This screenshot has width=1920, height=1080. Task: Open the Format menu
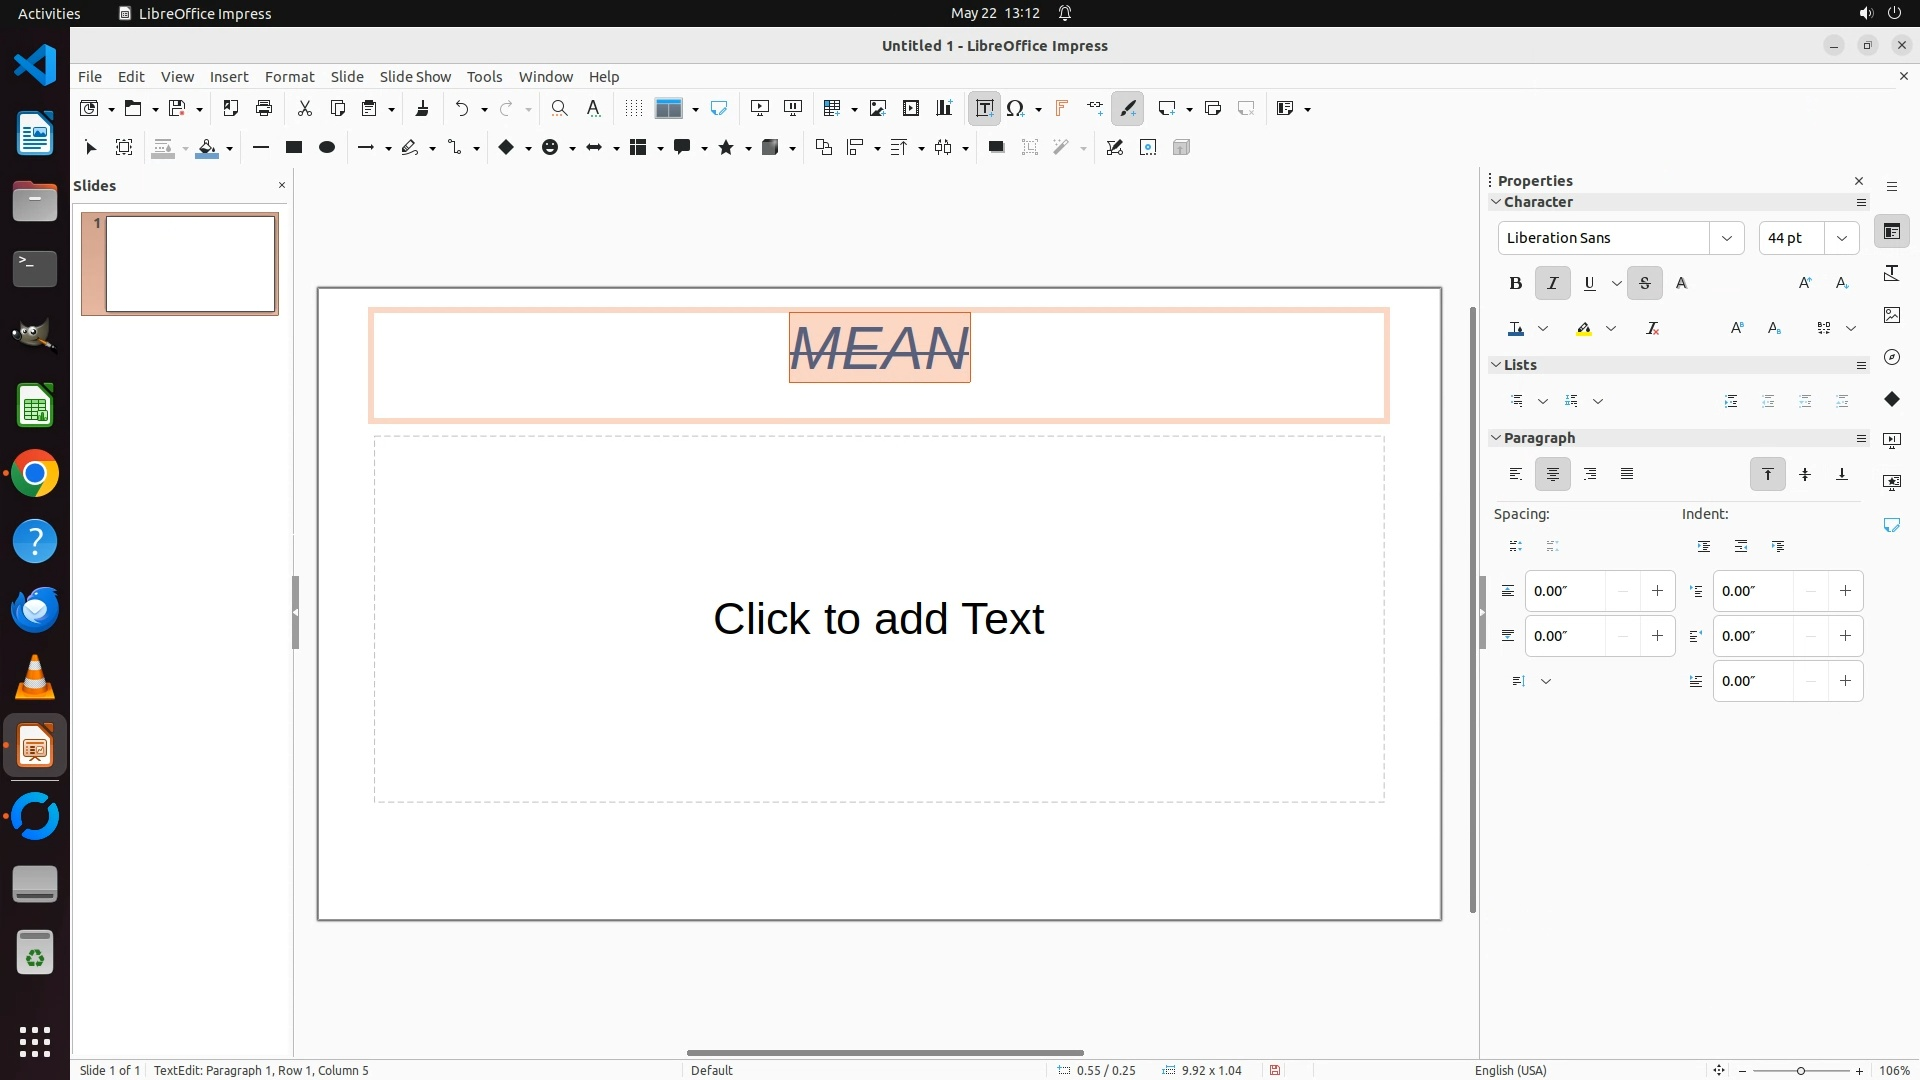point(289,77)
